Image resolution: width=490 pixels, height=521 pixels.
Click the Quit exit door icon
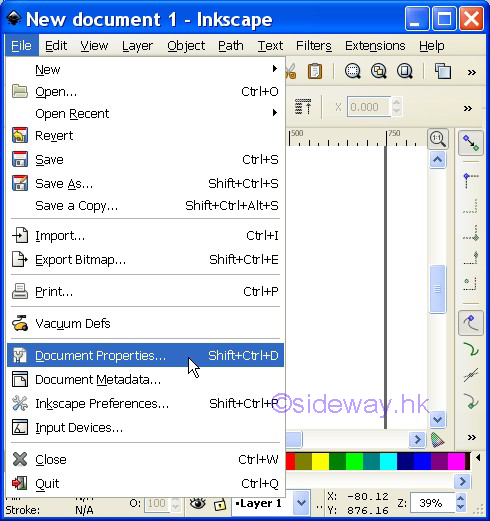[20, 483]
